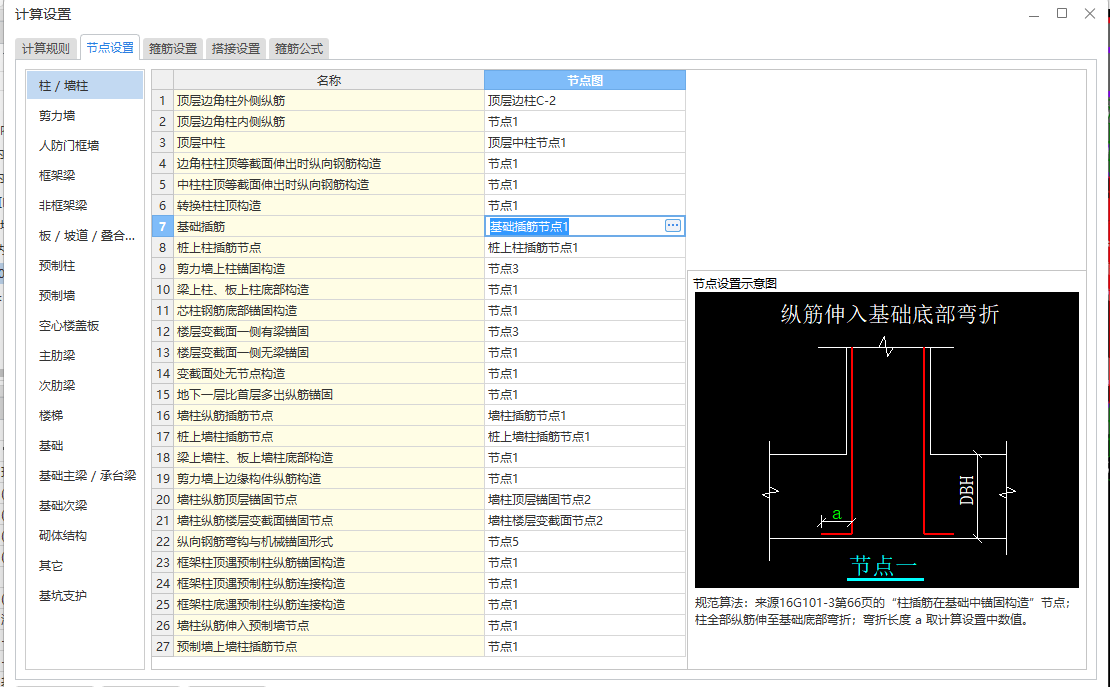Select row 变截面处无节点构造
Image resolution: width=1110 pixels, height=687 pixels.
point(328,373)
